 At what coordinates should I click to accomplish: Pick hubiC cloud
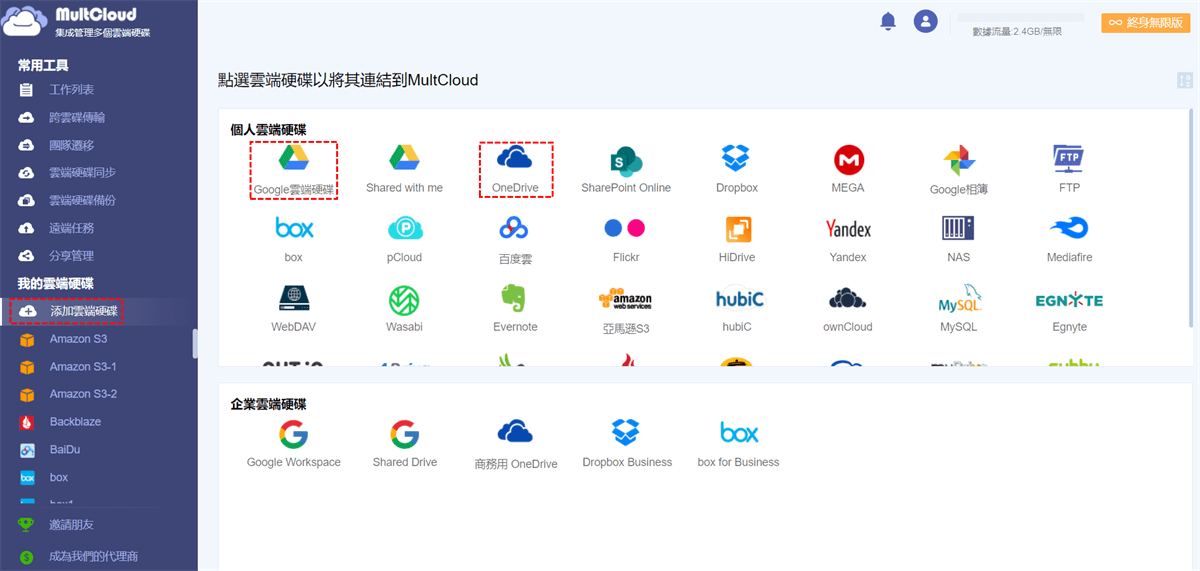tap(740, 309)
